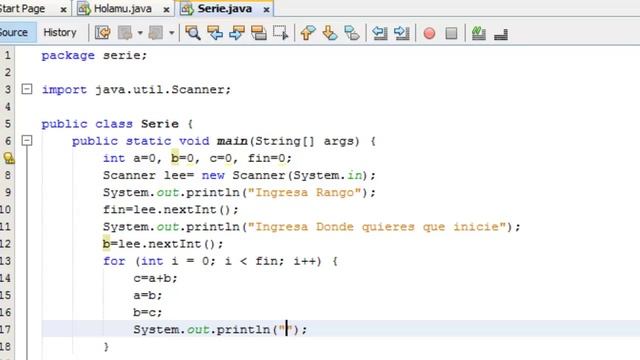
Task: Comment selected lines icon
Action: pos(478,33)
